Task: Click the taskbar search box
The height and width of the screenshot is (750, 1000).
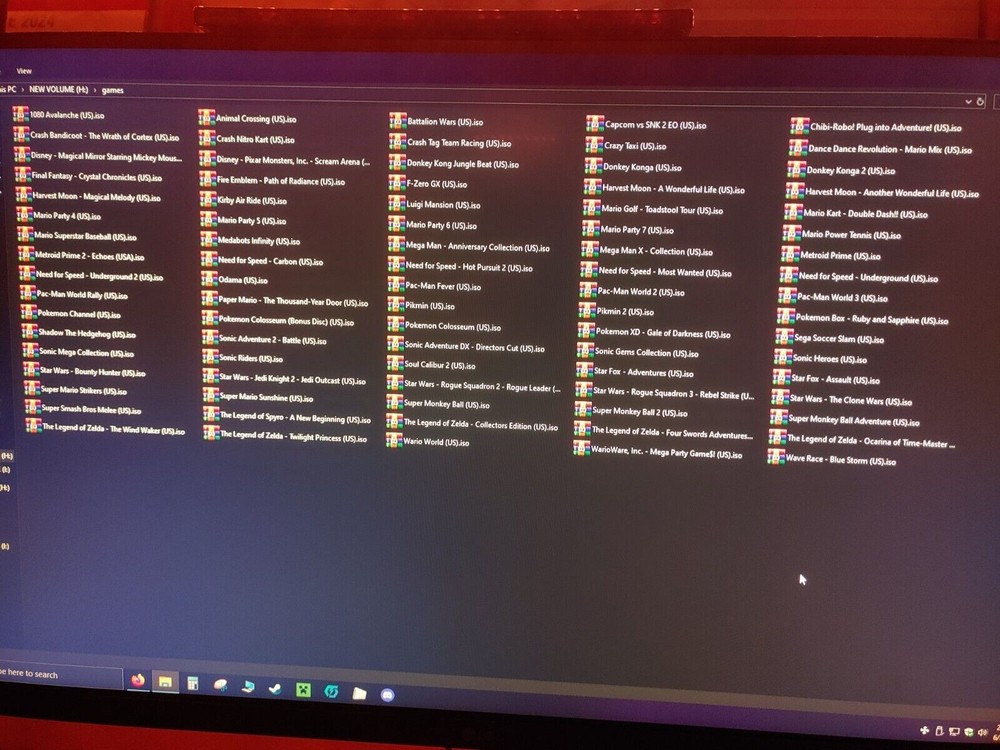Action: click(40, 674)
